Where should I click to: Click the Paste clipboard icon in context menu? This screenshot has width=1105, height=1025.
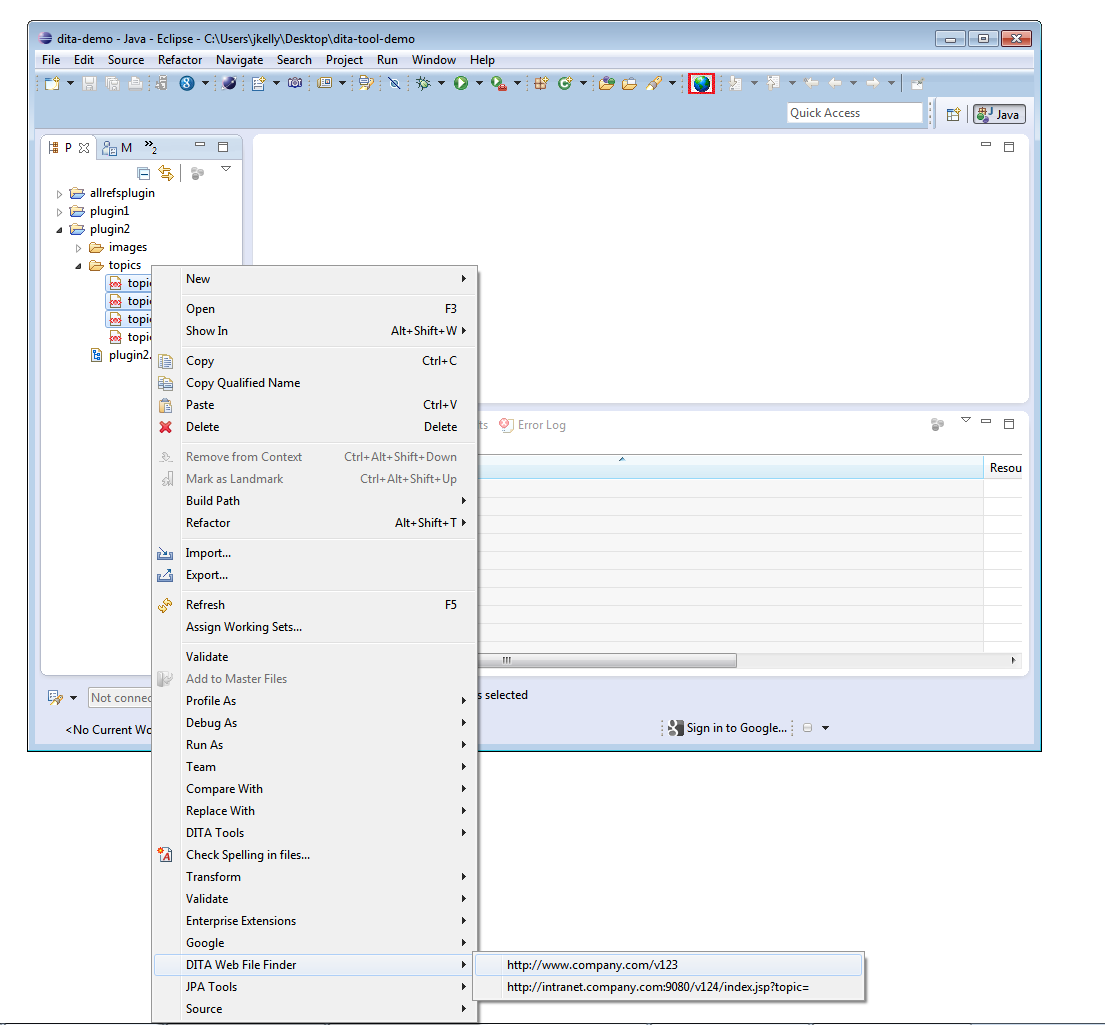click(166, 405)
